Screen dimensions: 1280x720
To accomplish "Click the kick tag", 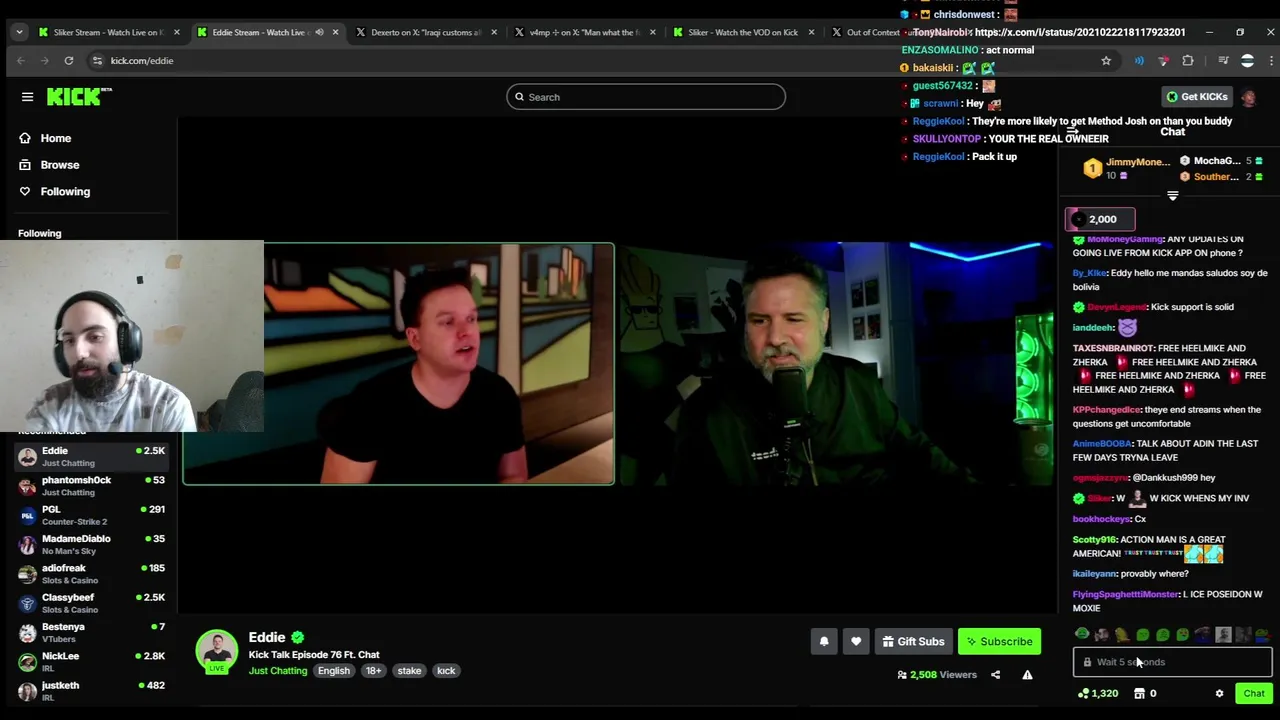I will click(446, 671).
